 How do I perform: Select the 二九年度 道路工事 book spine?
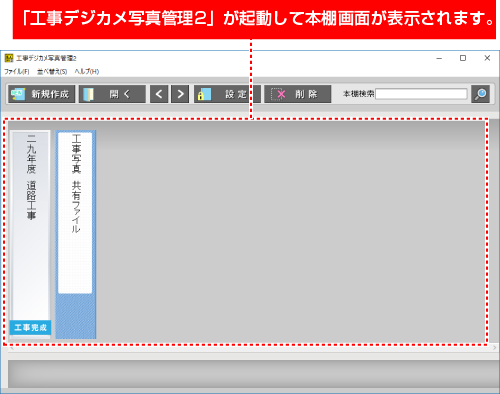(31, 234)
